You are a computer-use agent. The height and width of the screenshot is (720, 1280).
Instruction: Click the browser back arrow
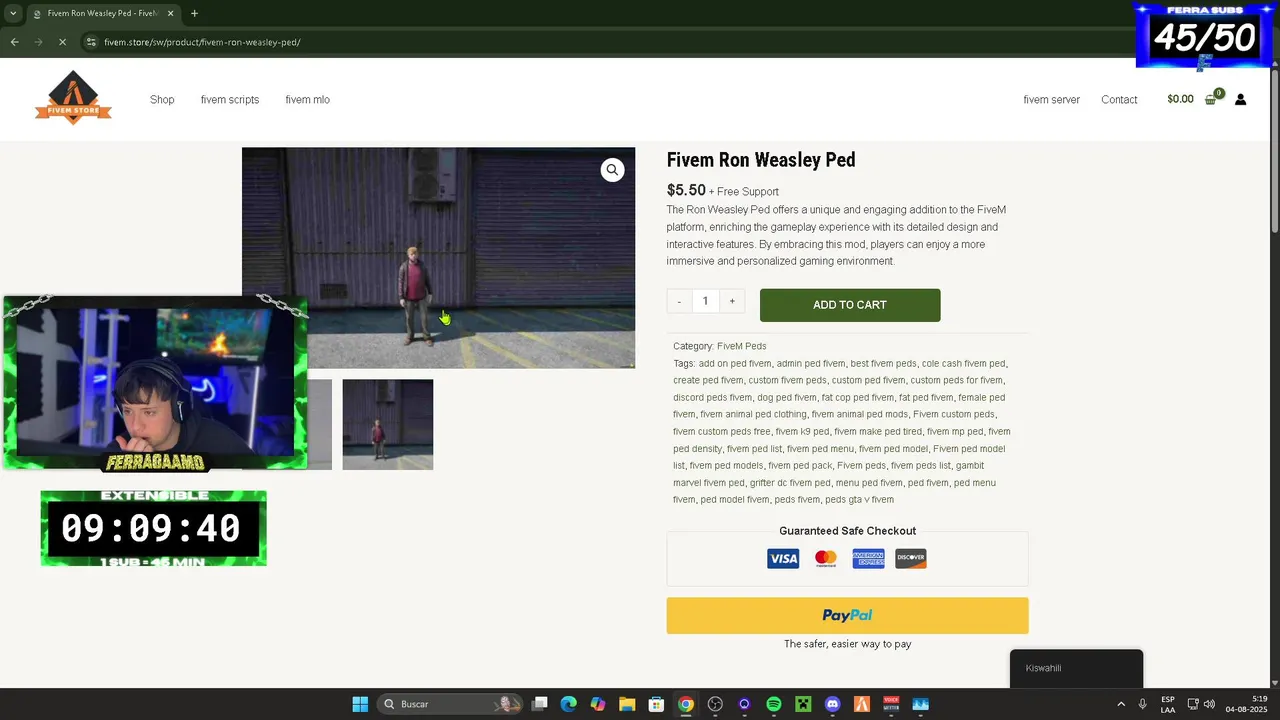tap(14, 42)
